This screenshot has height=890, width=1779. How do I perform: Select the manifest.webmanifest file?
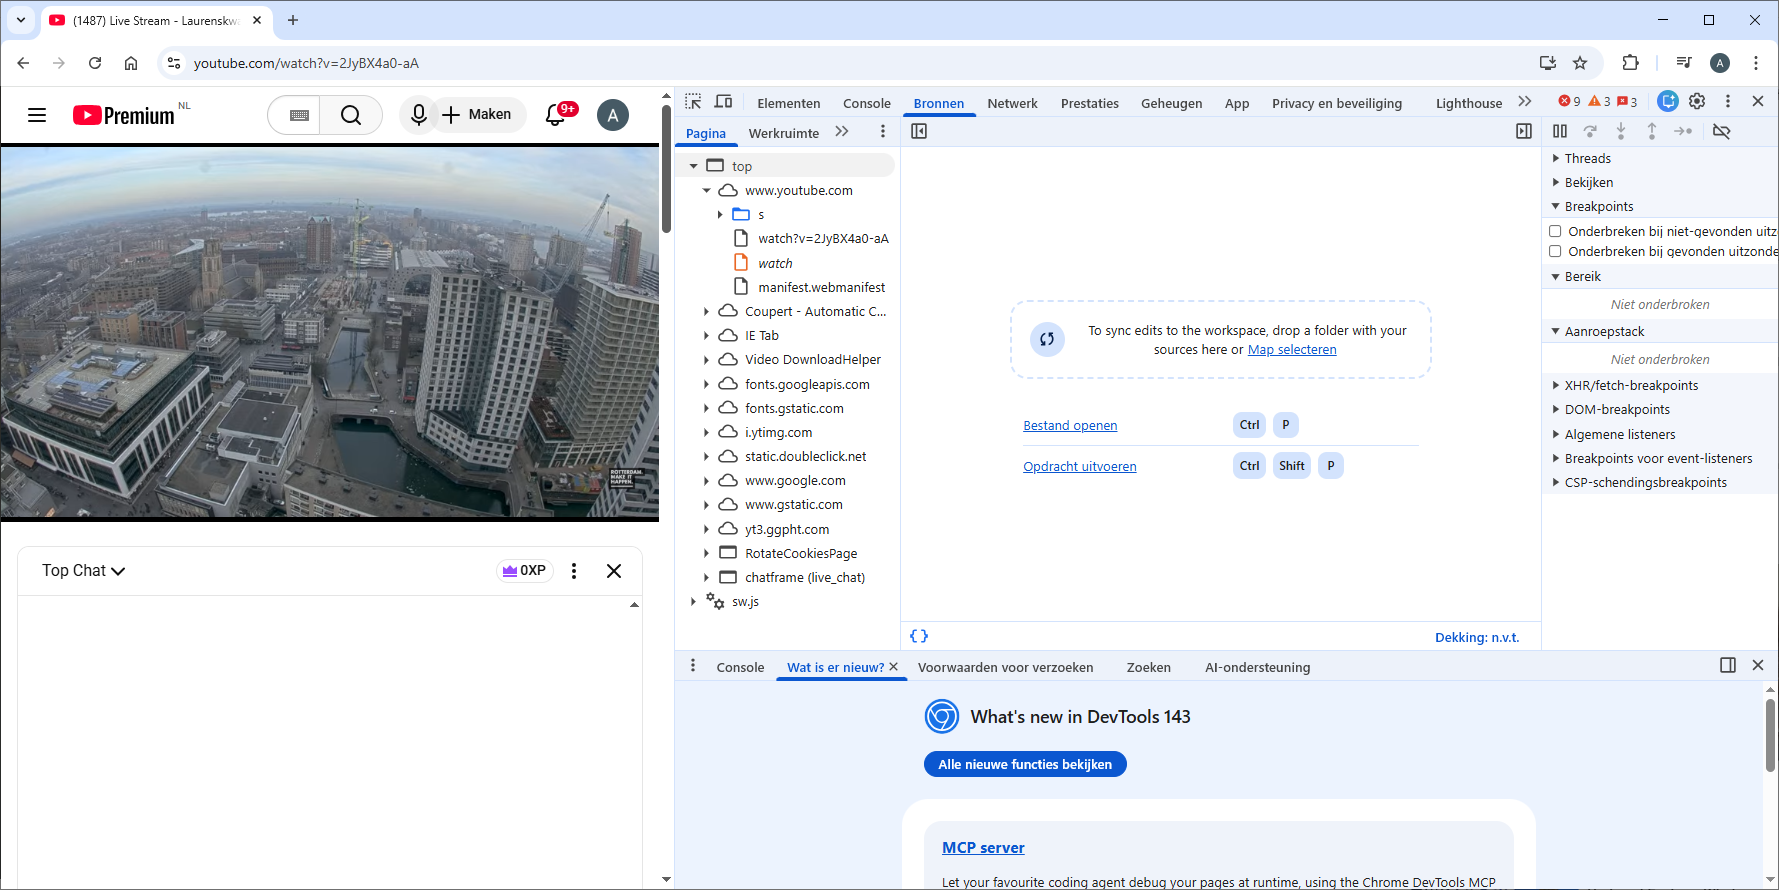(821, 287)
